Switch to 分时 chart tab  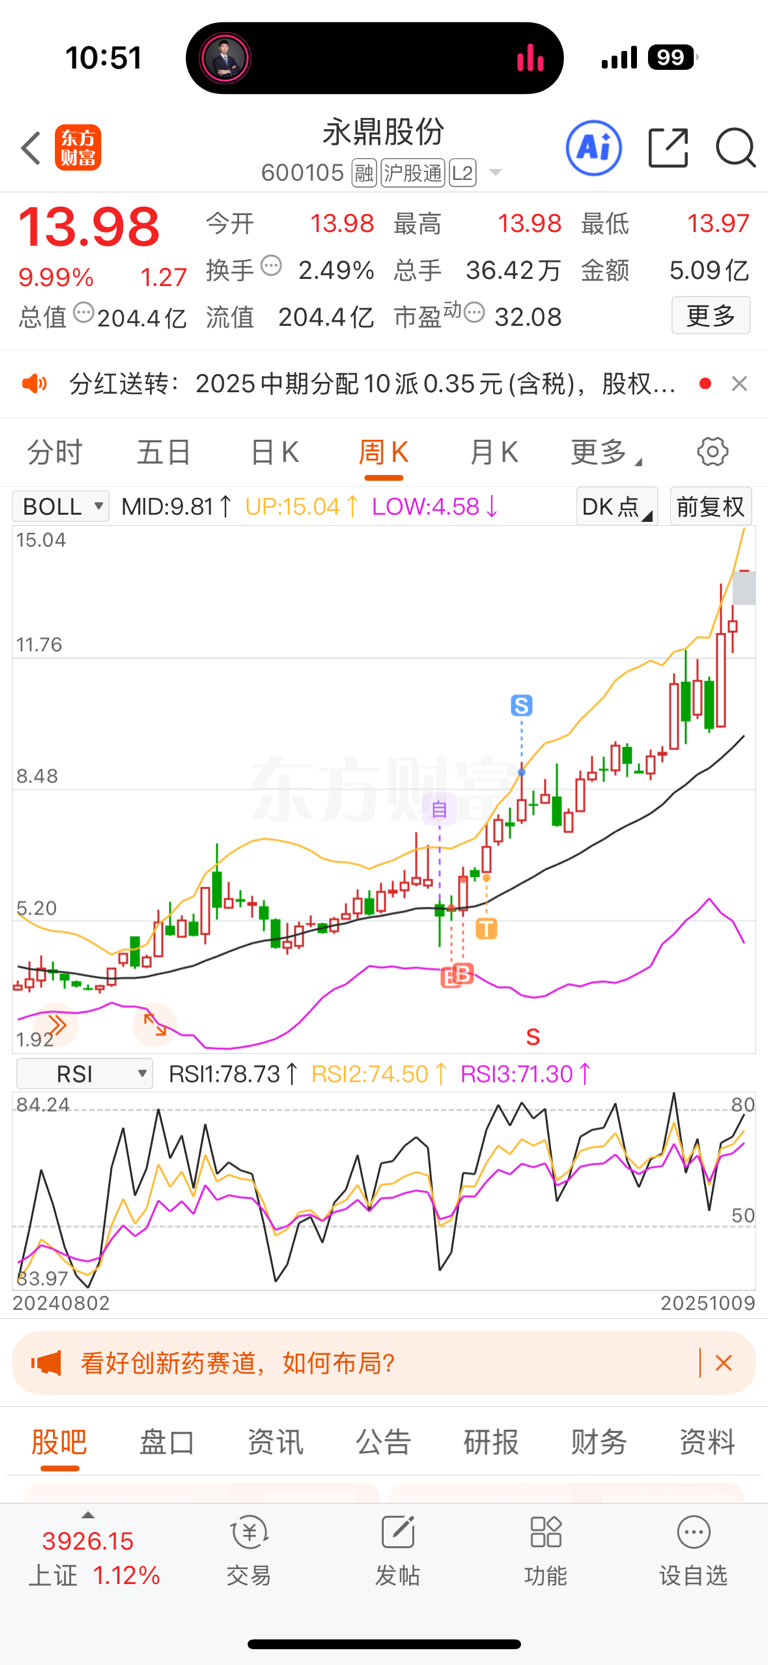point(54,452)
